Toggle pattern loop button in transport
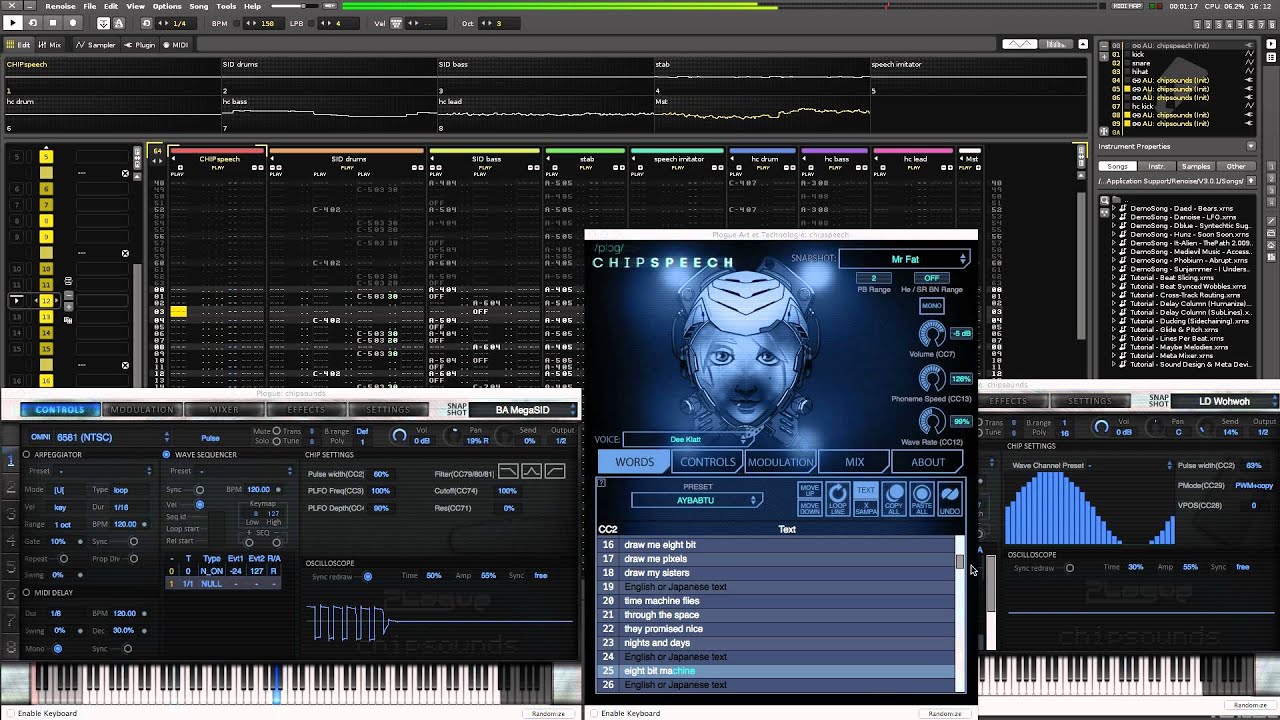Screen dimensions: 1280x720 pos(33,22)
